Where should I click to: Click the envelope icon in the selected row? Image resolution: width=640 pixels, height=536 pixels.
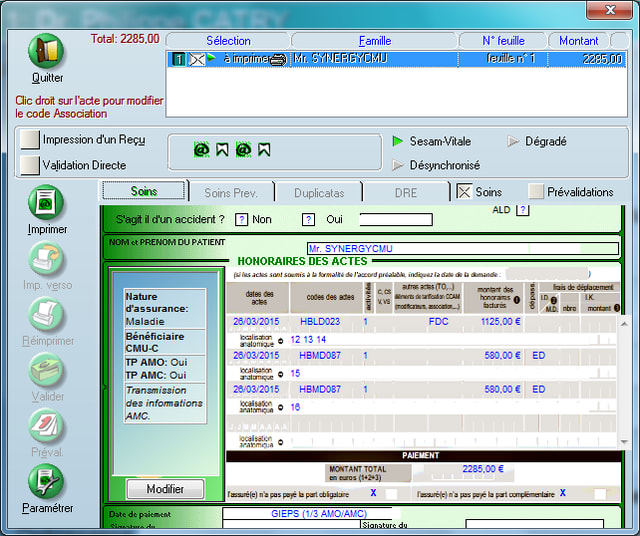(196, 60)
